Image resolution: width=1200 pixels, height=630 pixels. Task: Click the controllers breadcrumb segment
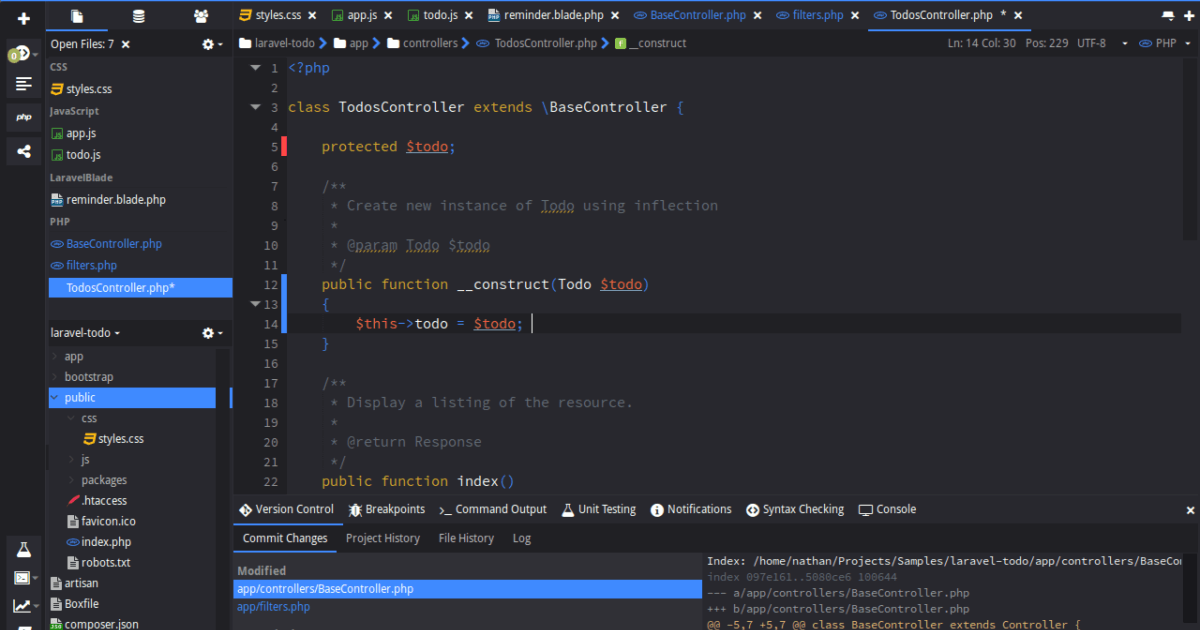coord(423,44)
